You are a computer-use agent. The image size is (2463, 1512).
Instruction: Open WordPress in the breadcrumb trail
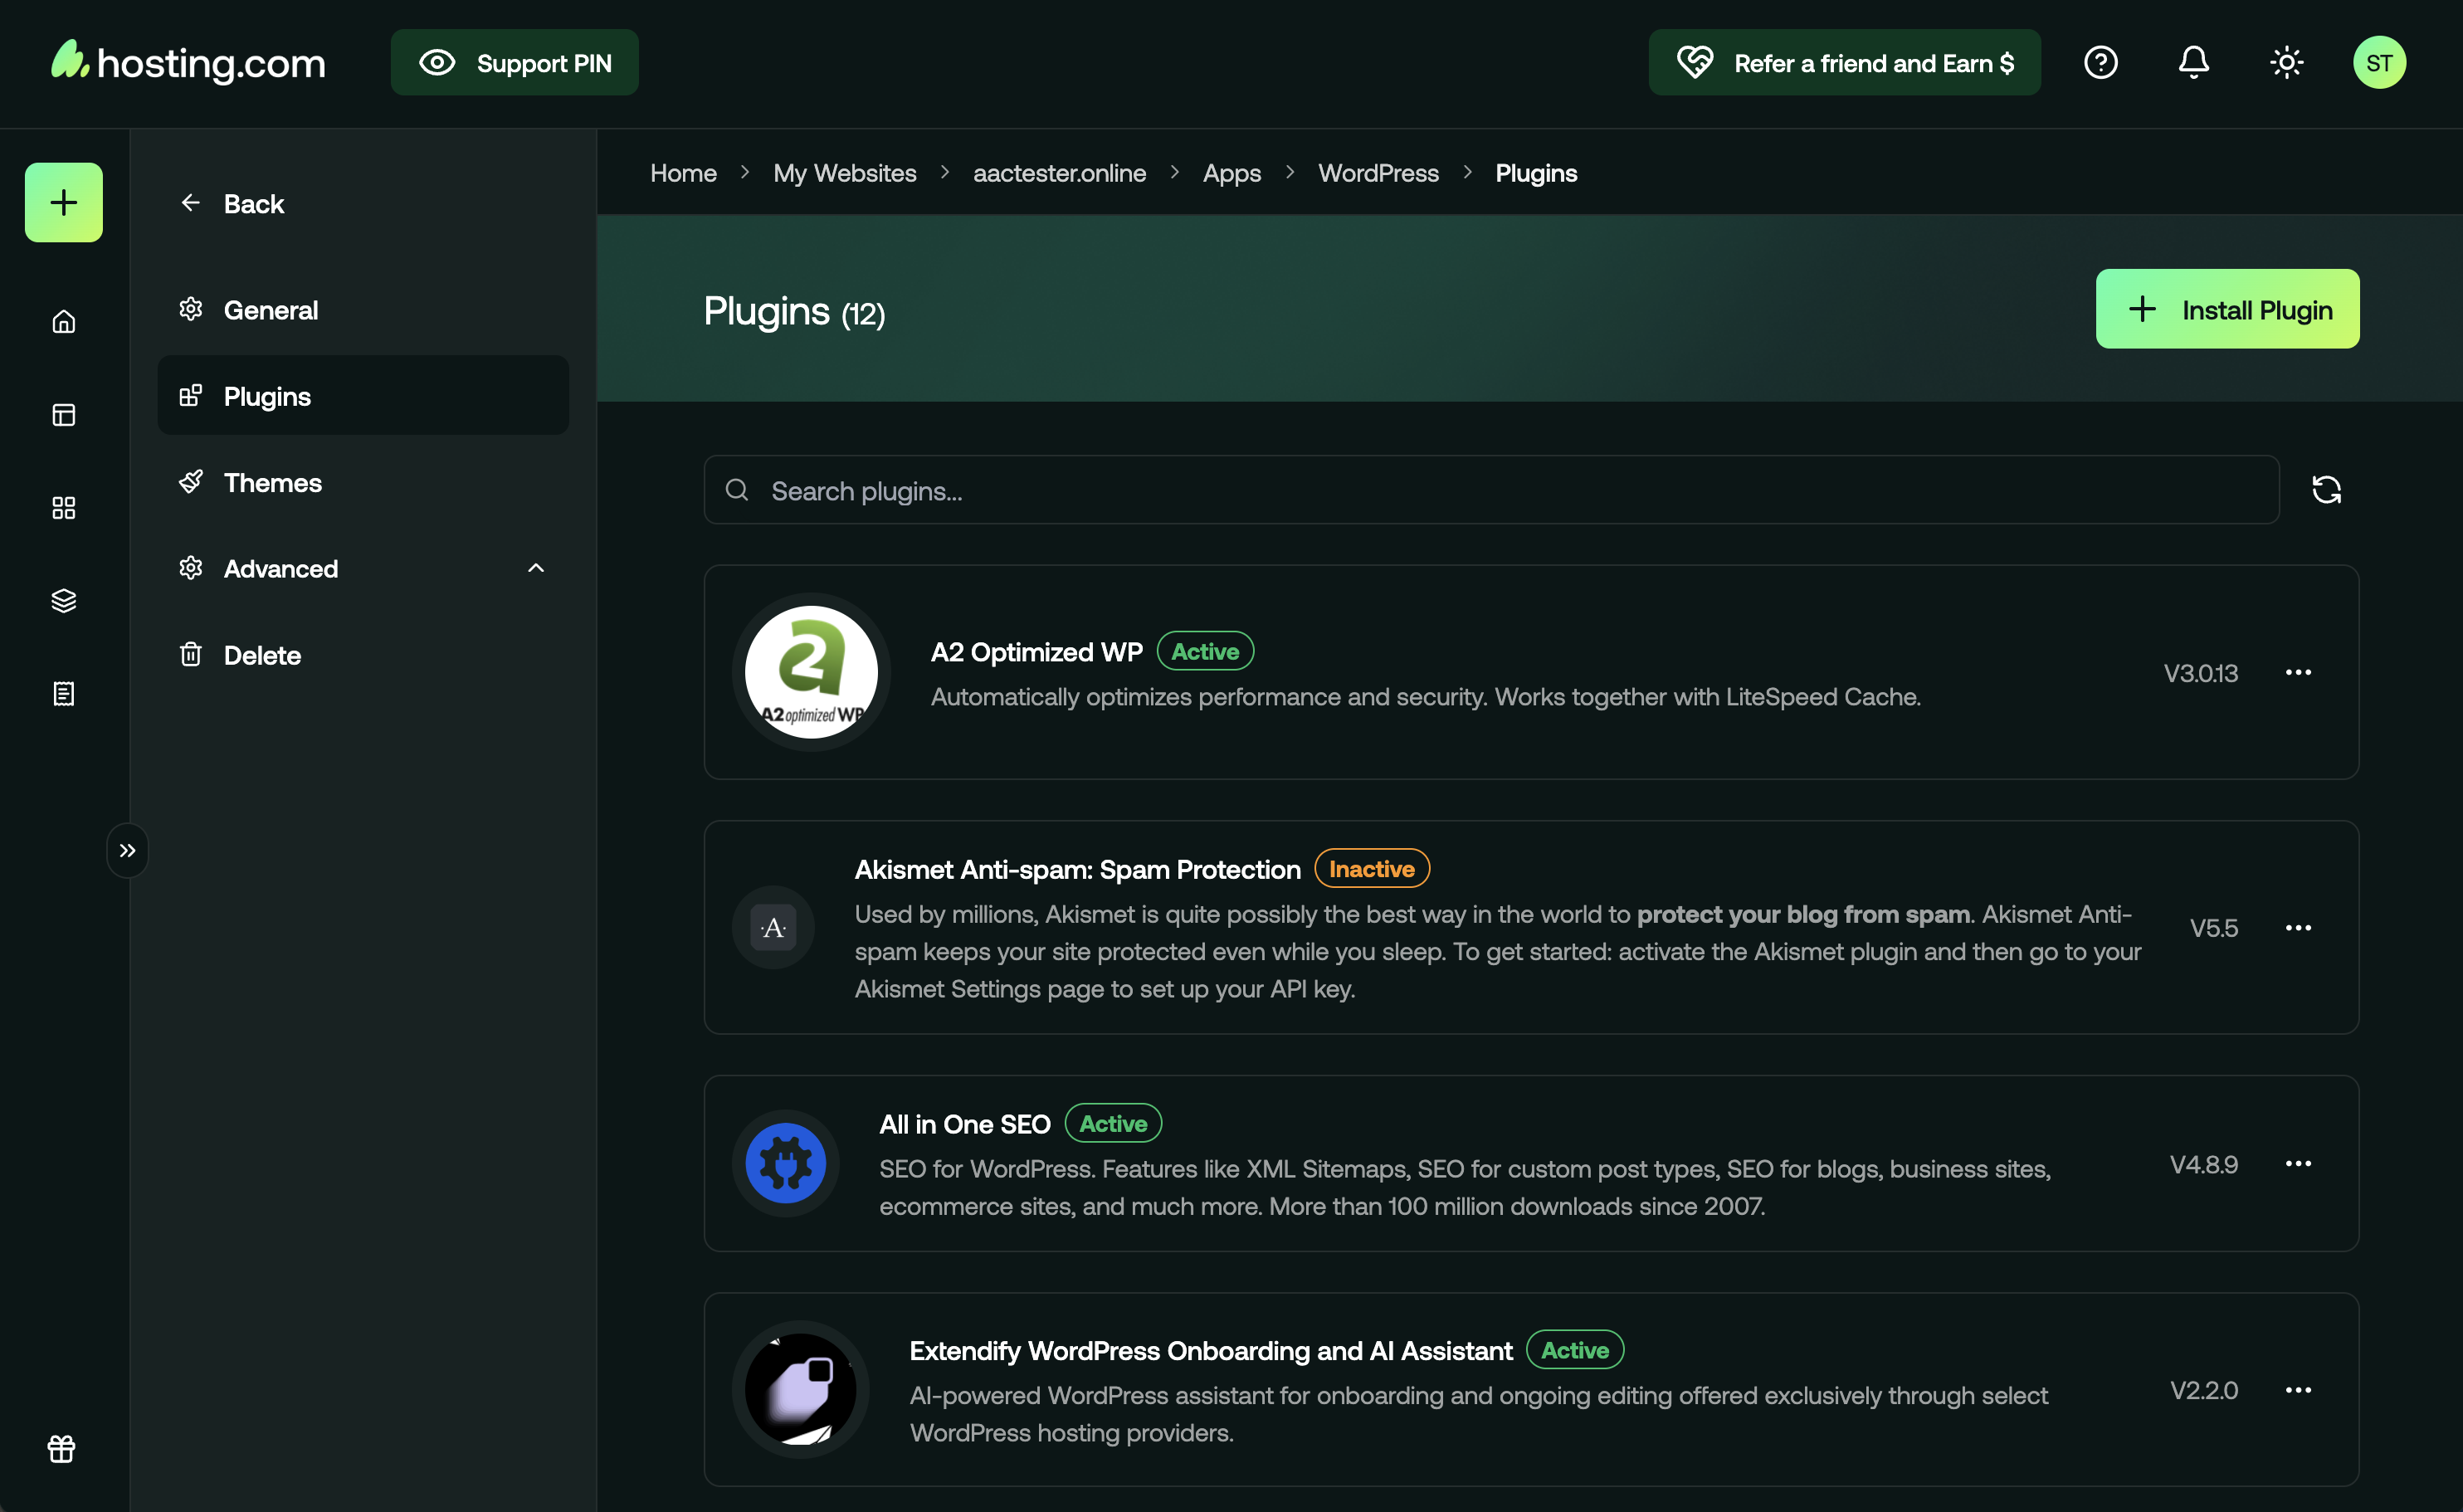[1377, 172]
